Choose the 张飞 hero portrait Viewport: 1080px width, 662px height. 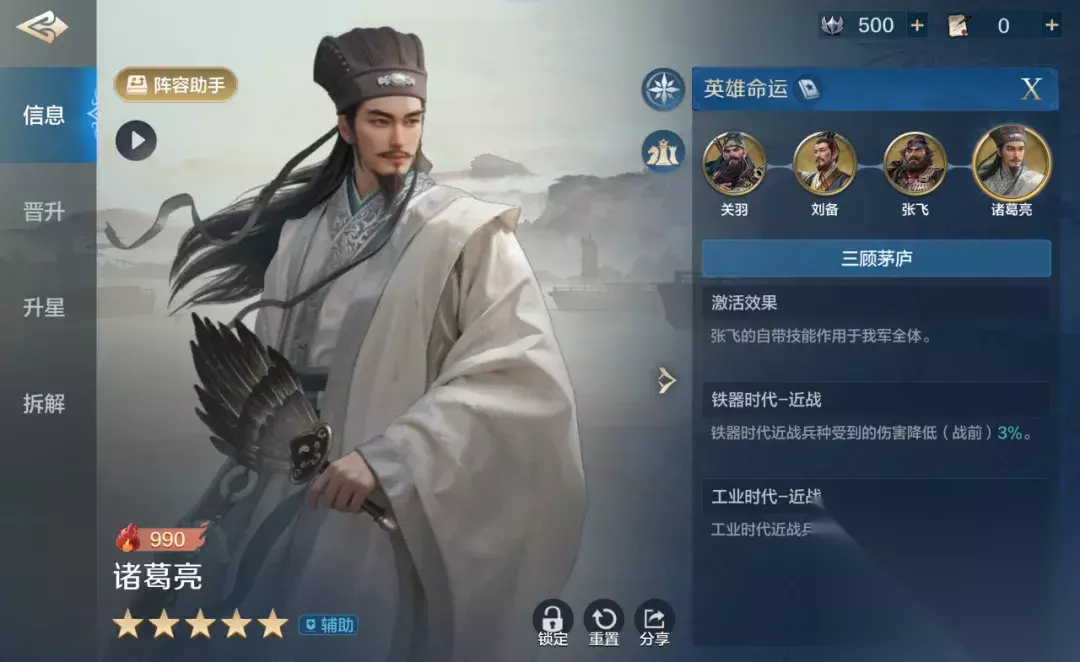[x=915, y=164]
